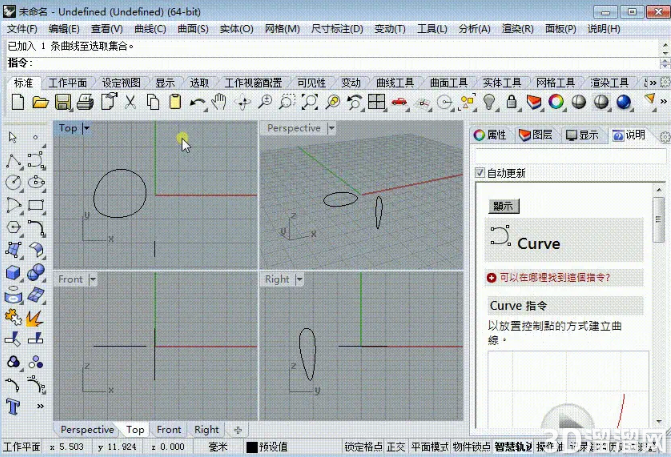Select the Control point curve tool in sidebar
This screenshot has width=671, height=457.
coord(36,160)
